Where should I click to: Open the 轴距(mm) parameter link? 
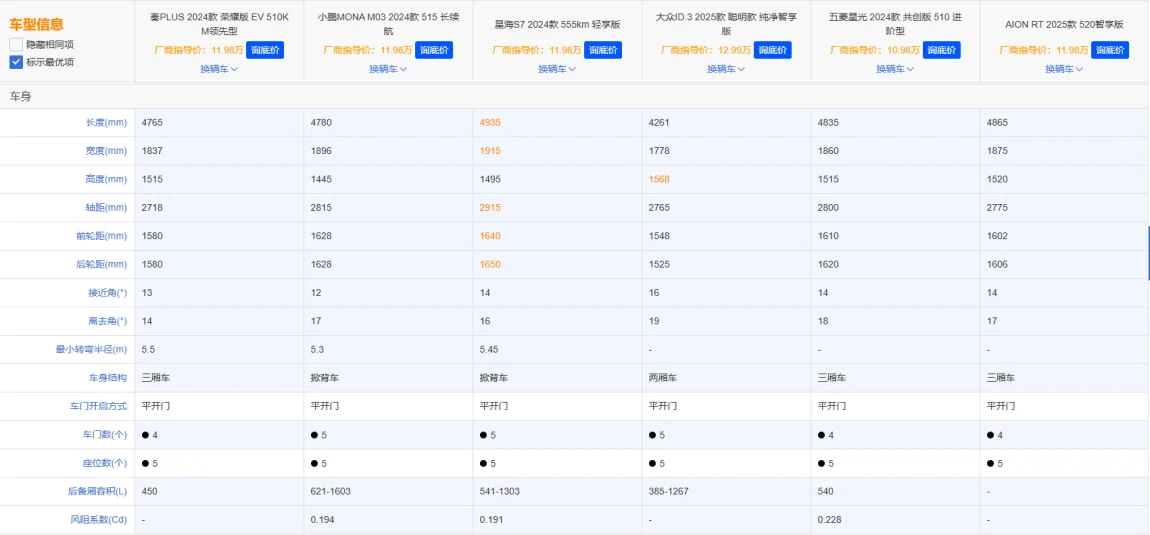click(x=106, y=208)
